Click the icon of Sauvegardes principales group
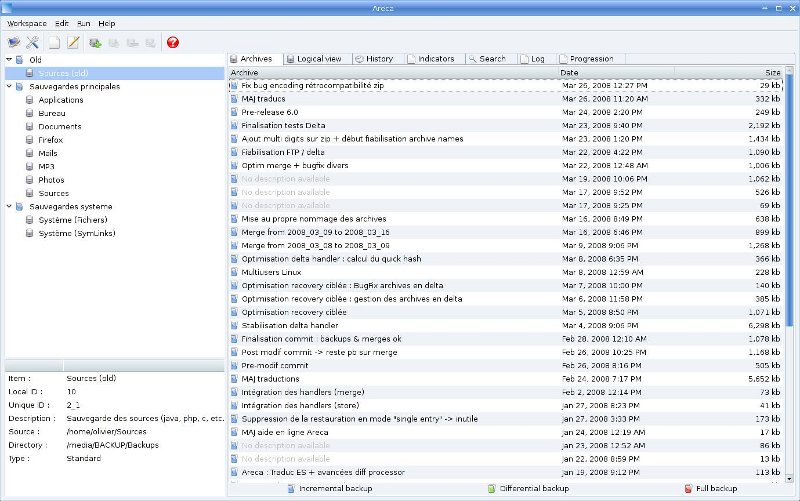This screenshot has width=800, height=501. click(19, 87)
